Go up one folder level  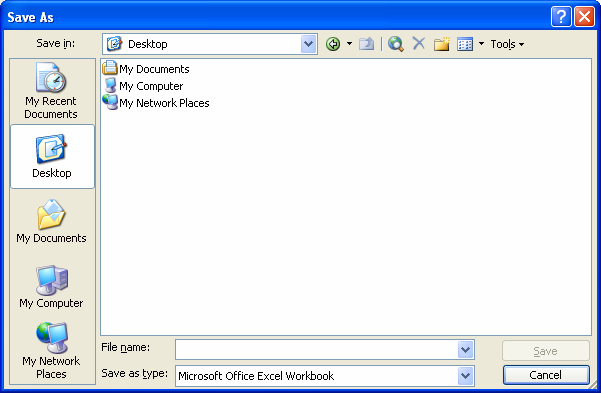tap(366, 44)
